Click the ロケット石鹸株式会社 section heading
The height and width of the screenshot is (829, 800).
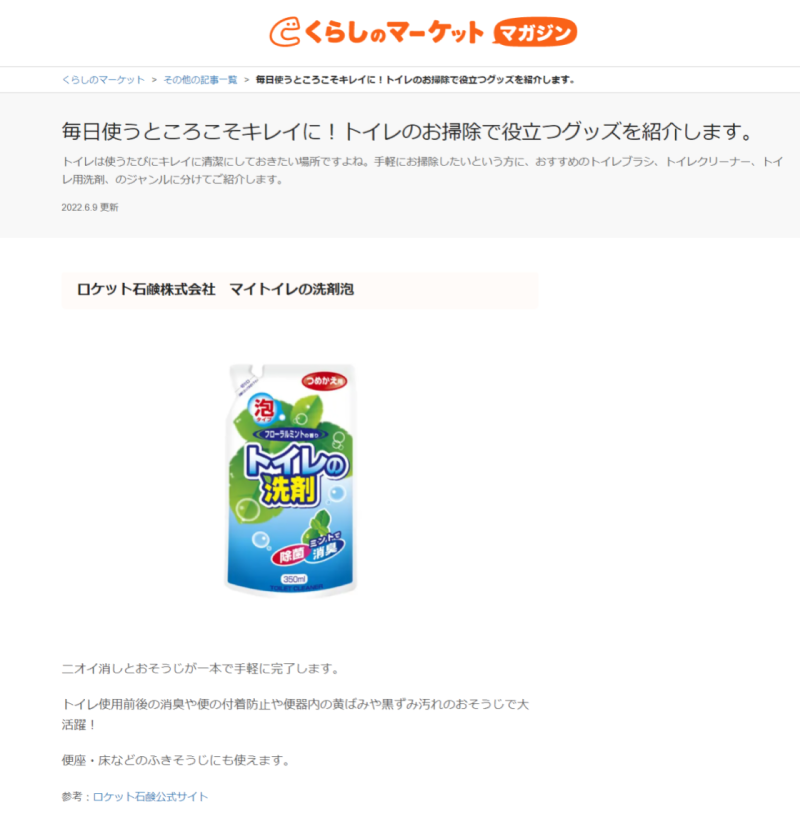(215, 289)
